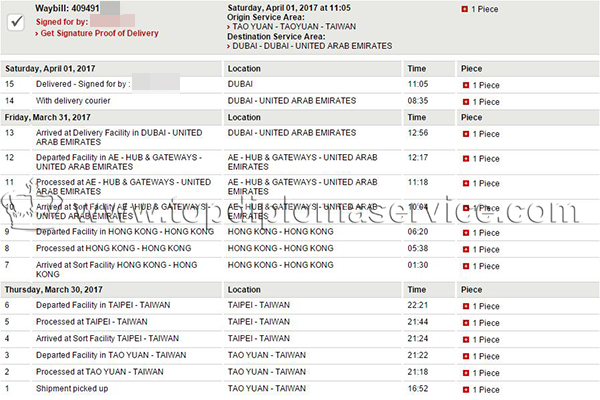Click the red arrow before TAO YUAN origin
The width and height of the screenshot is (600, 400).
228,27
